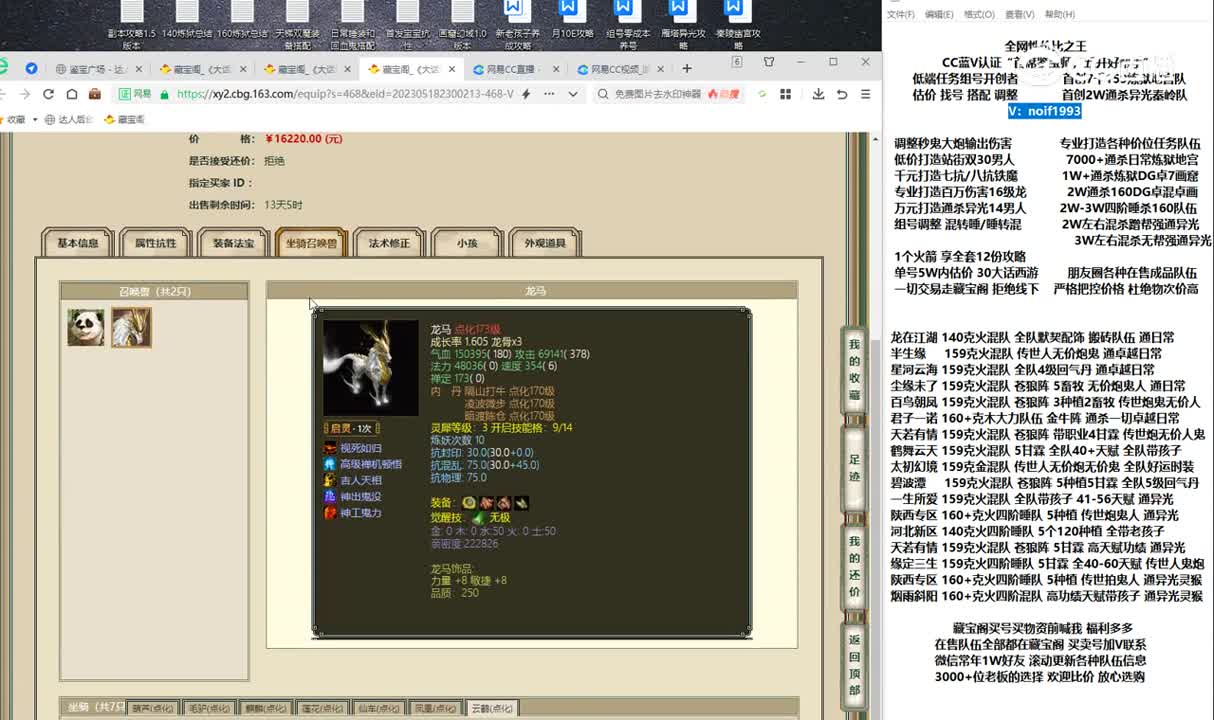Open the 装备法宝 tab
The image size is (1214, 720).
233,243
